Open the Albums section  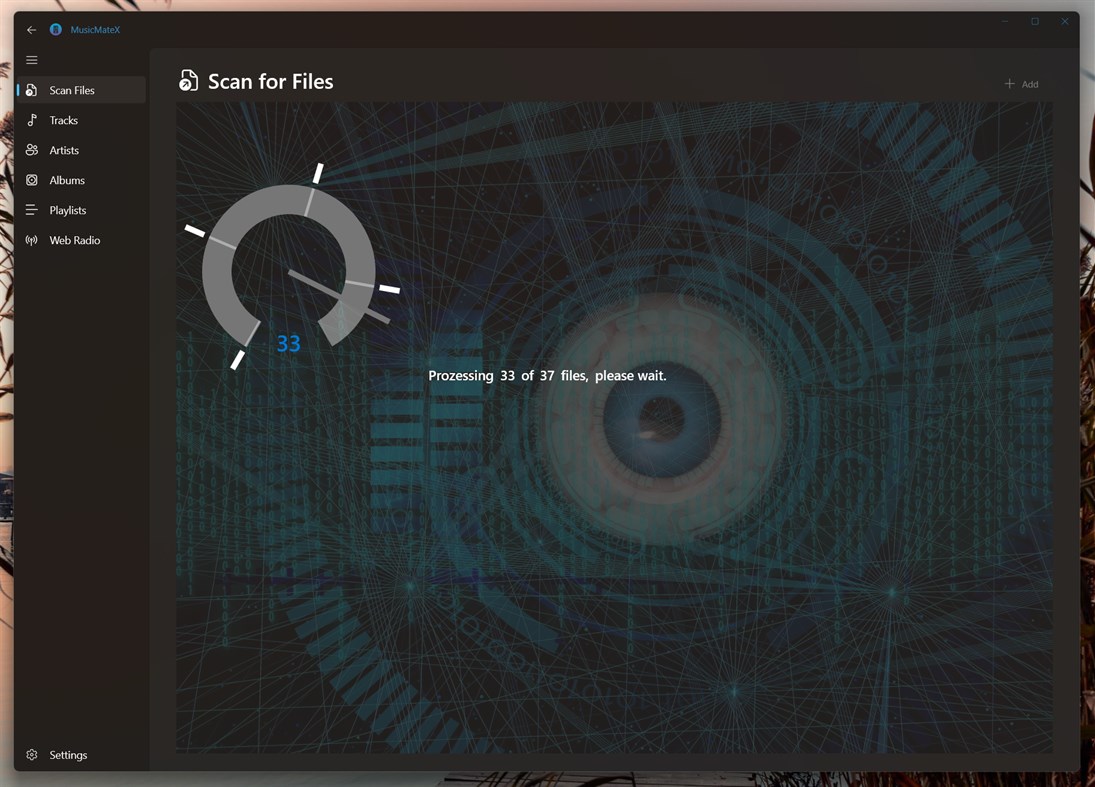pyautogui.click(x=66, y=180)
